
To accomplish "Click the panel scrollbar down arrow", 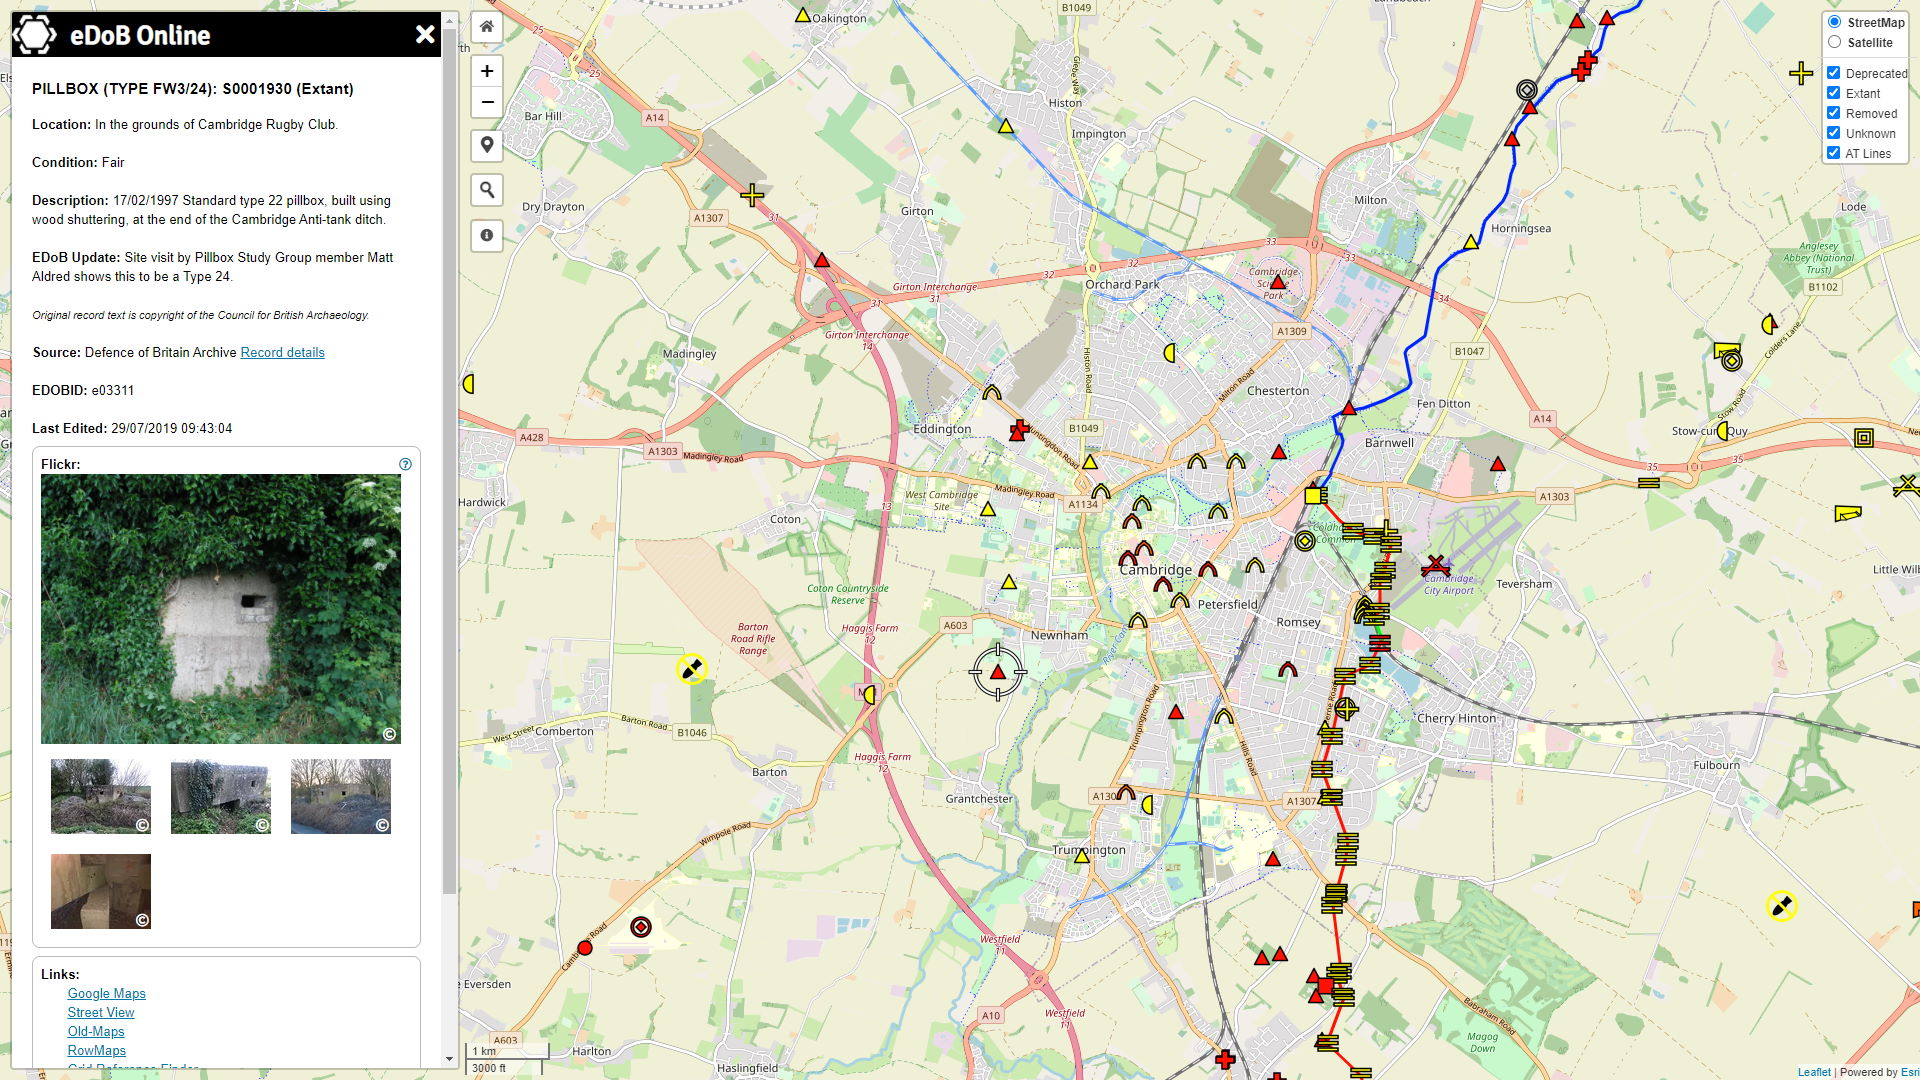I will [x=449, y=1058].
